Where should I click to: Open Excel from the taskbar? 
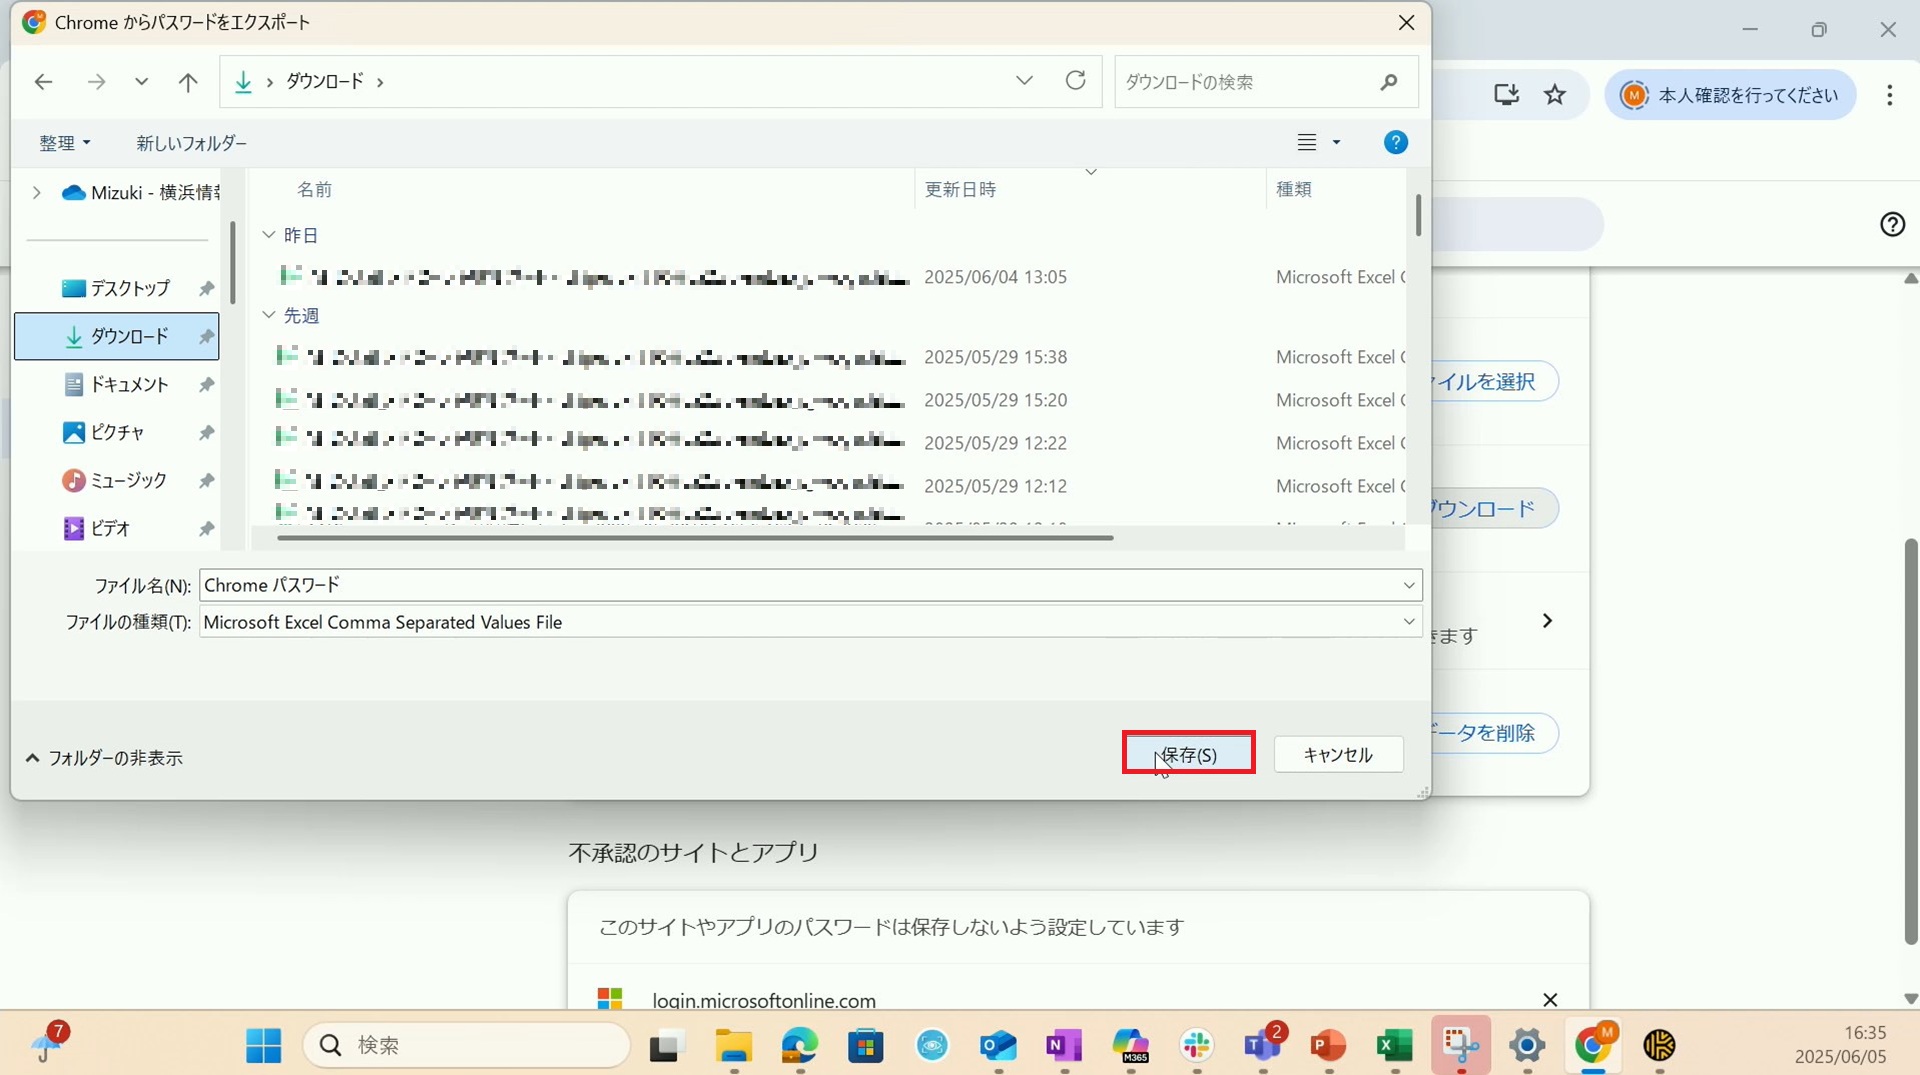click(1394, 1046)
